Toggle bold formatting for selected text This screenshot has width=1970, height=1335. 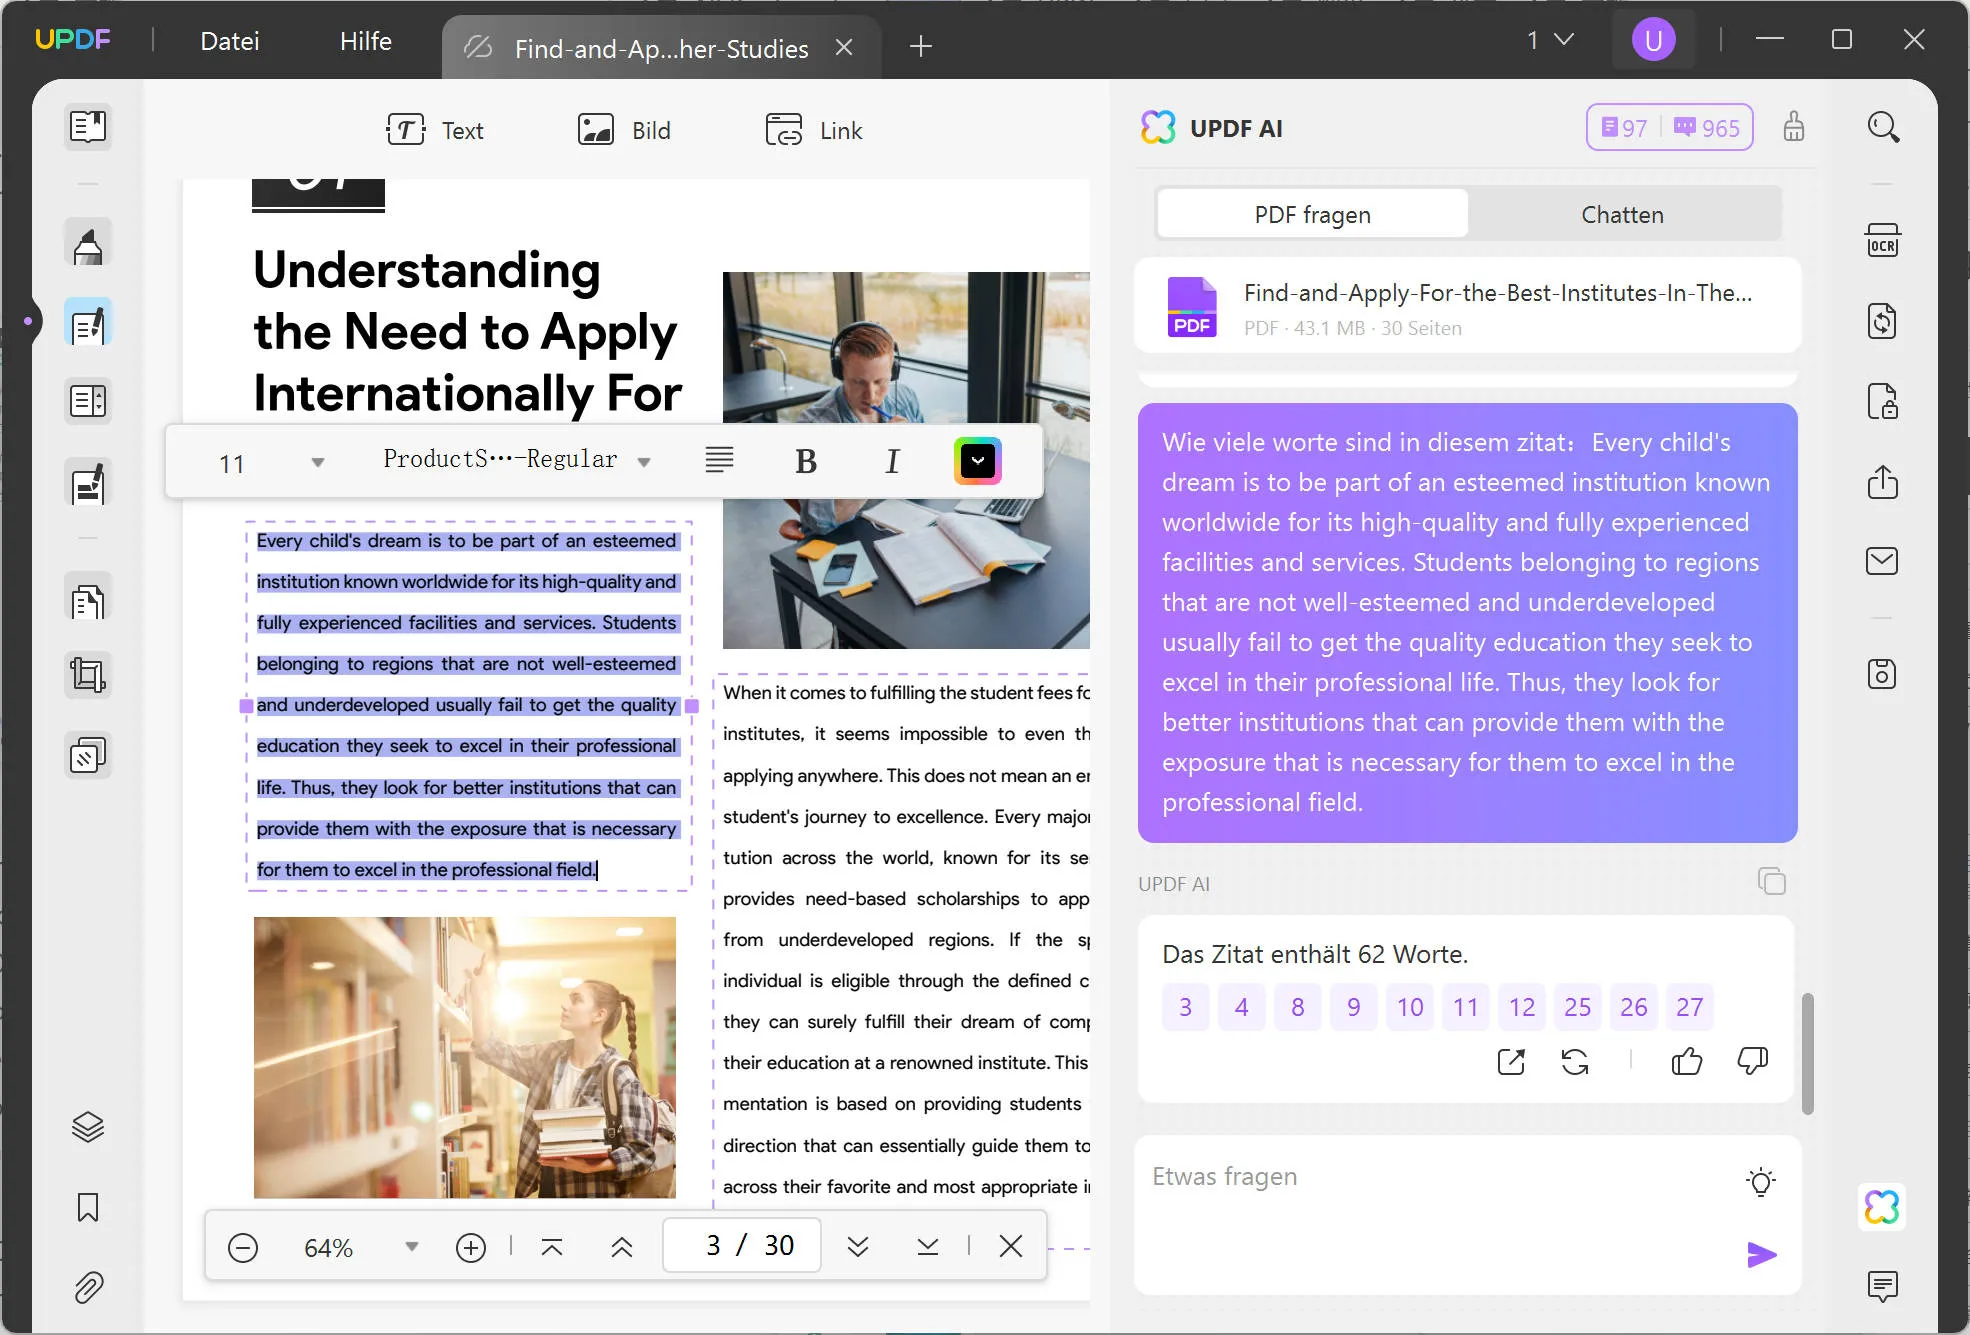(x=806, y=461)
